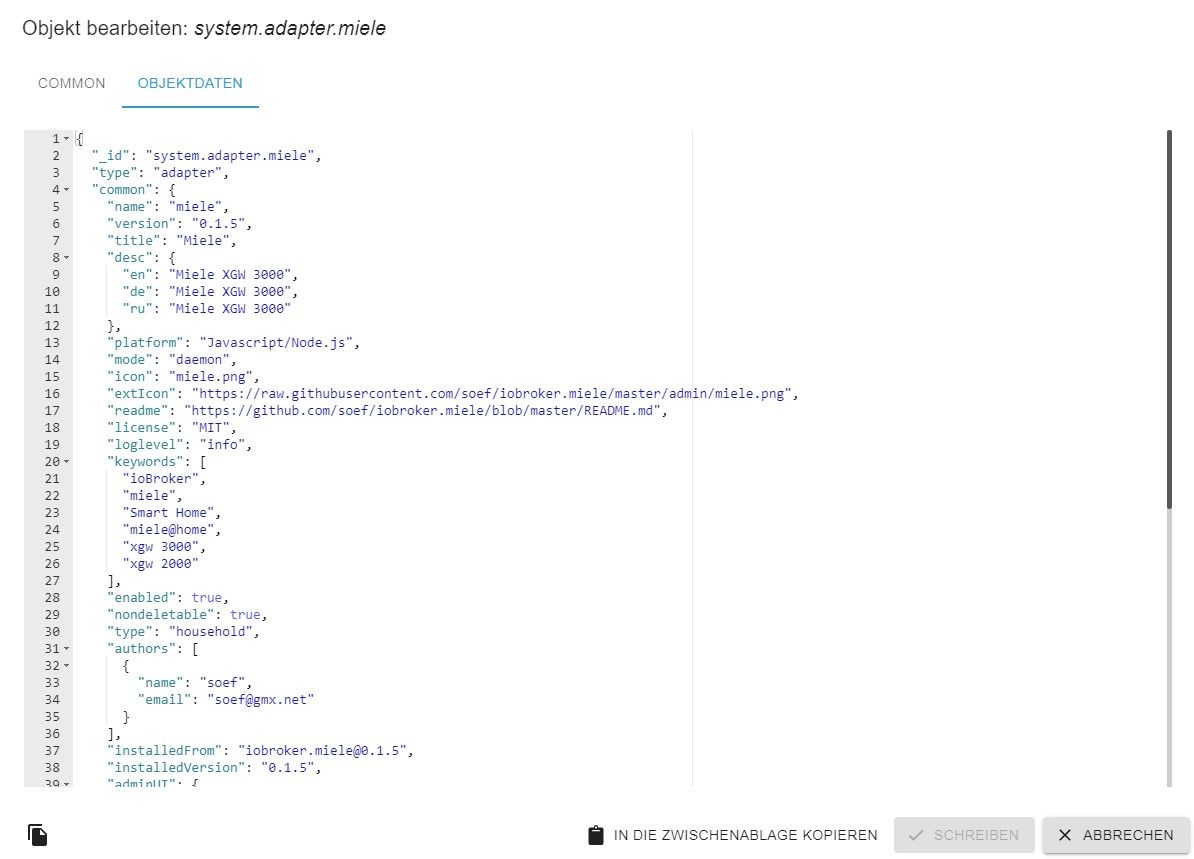
Task: Click the "0.1.5" version value on line 6
Action: point(218,223)
